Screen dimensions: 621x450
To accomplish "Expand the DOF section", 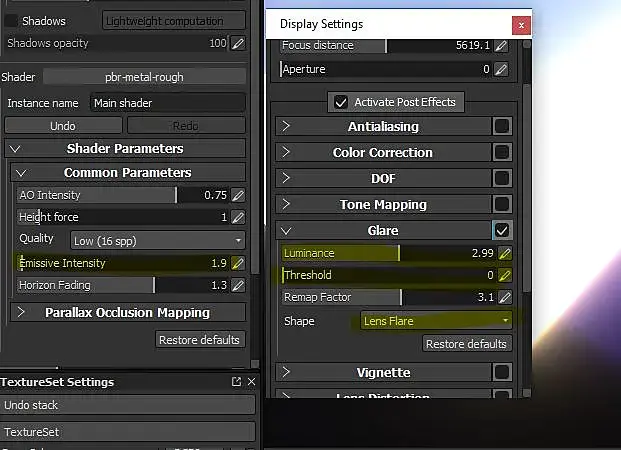I will tap(286, 178).
